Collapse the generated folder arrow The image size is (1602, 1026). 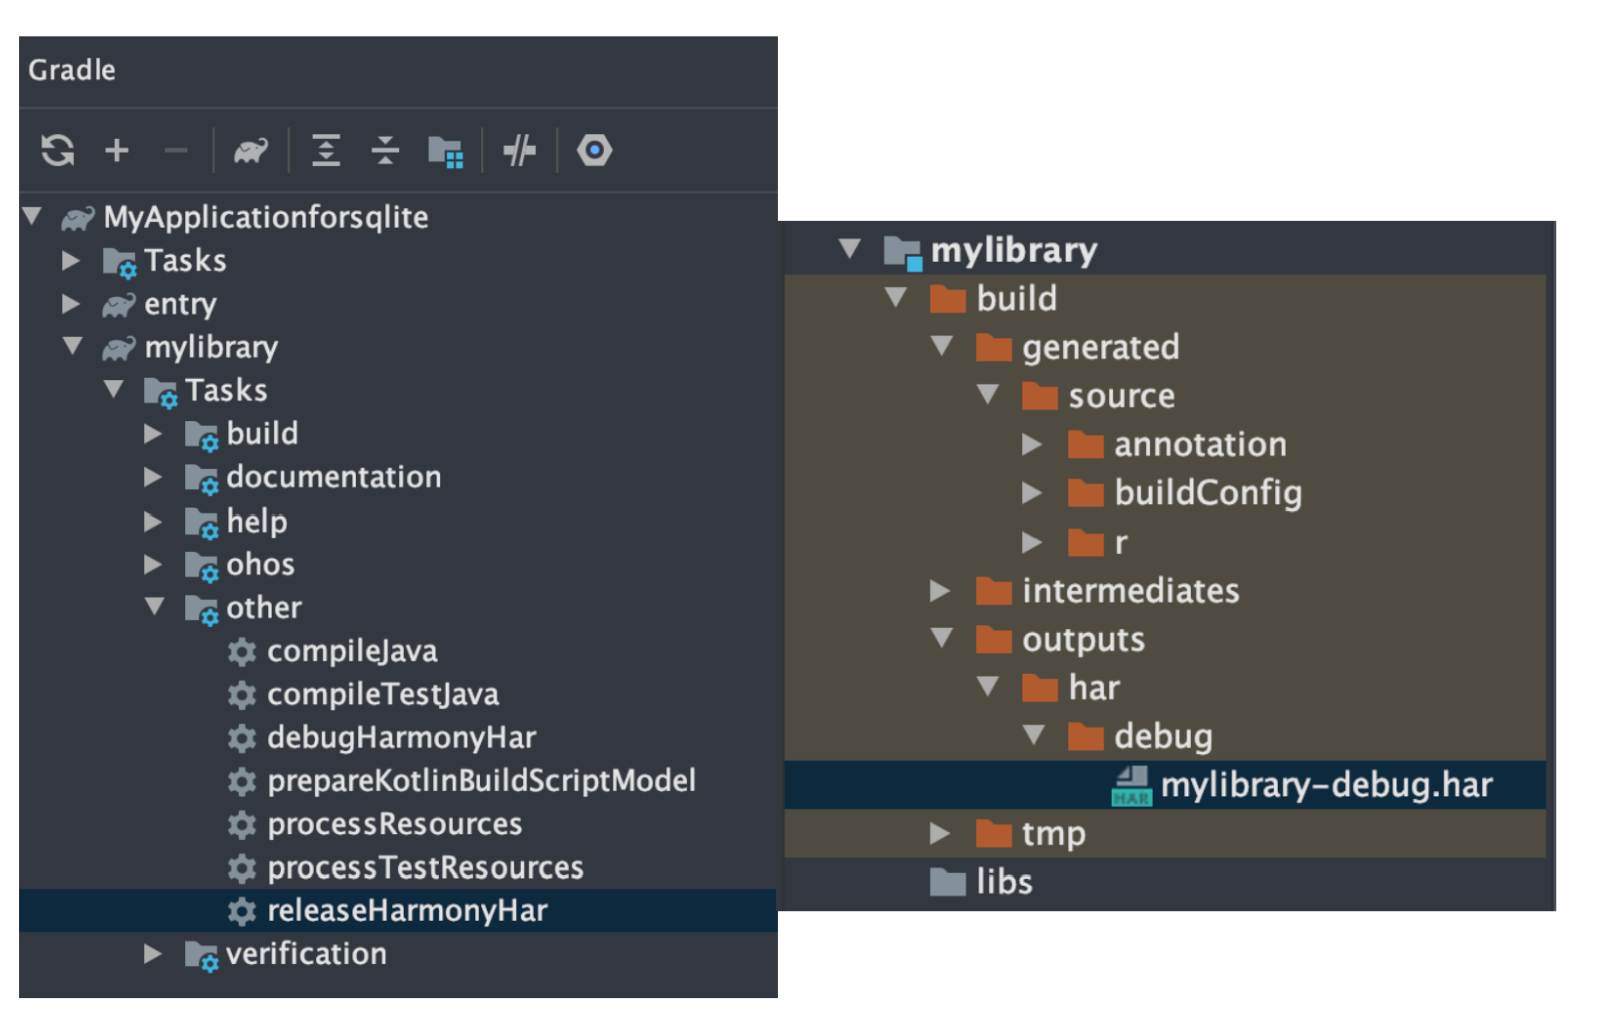[x=942, y=346]
